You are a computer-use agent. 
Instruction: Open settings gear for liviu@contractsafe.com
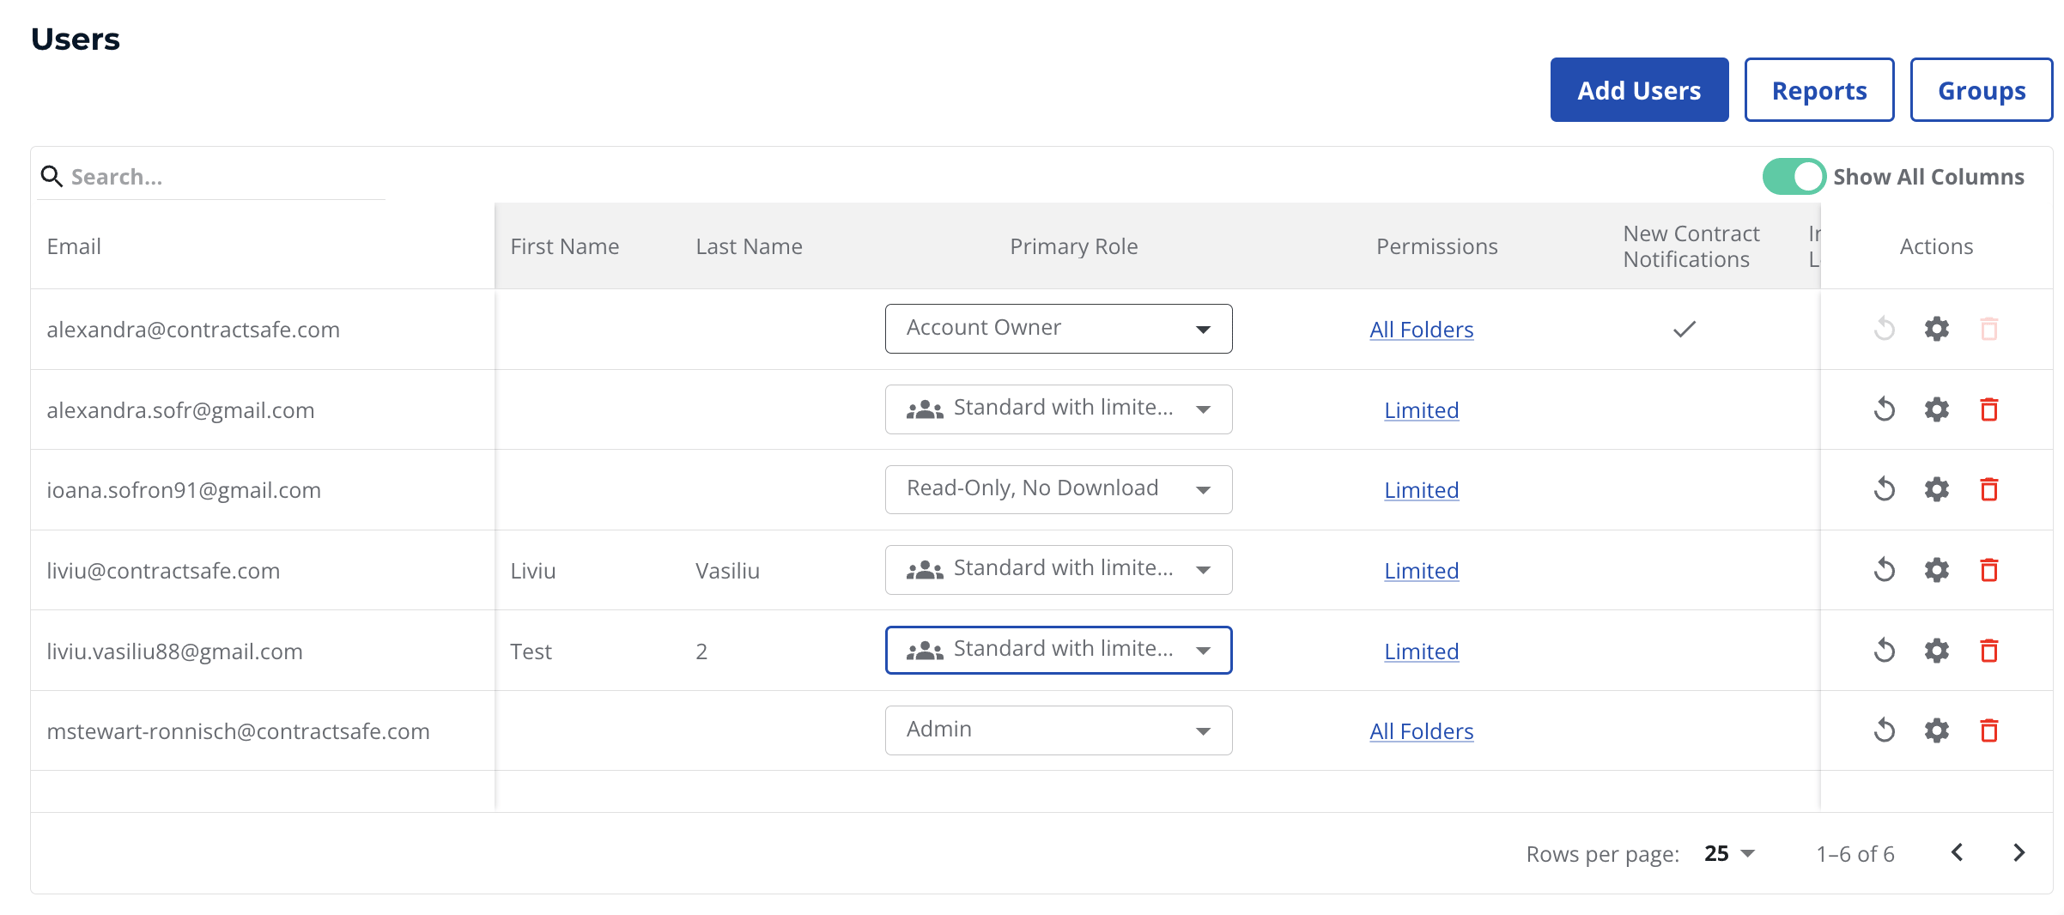pyautogui.click(x=1936, y=570)
